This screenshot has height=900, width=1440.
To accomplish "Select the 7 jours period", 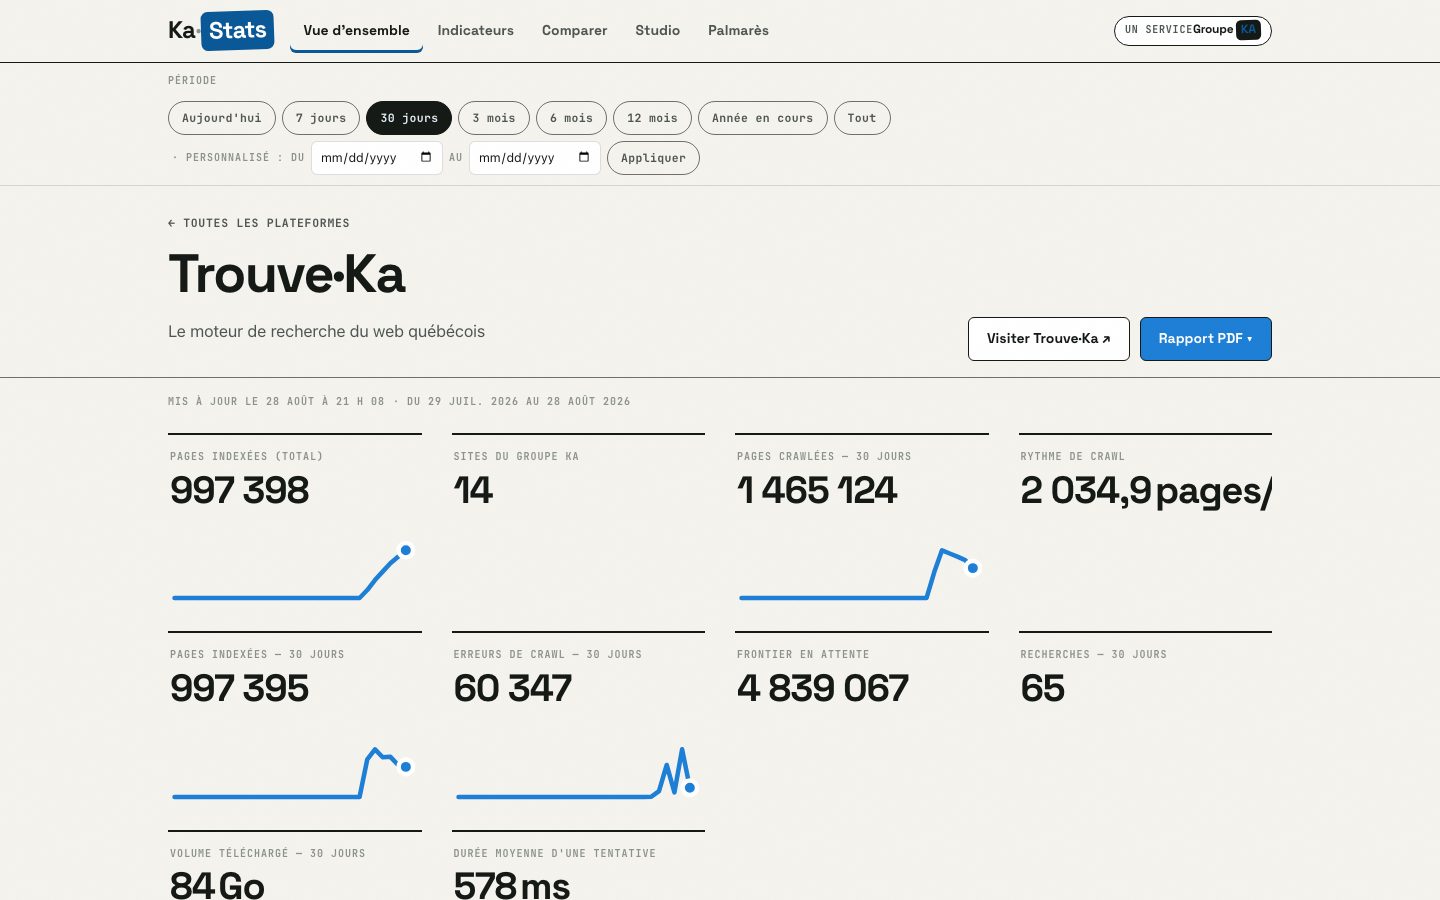I will (x=321, y=118).
